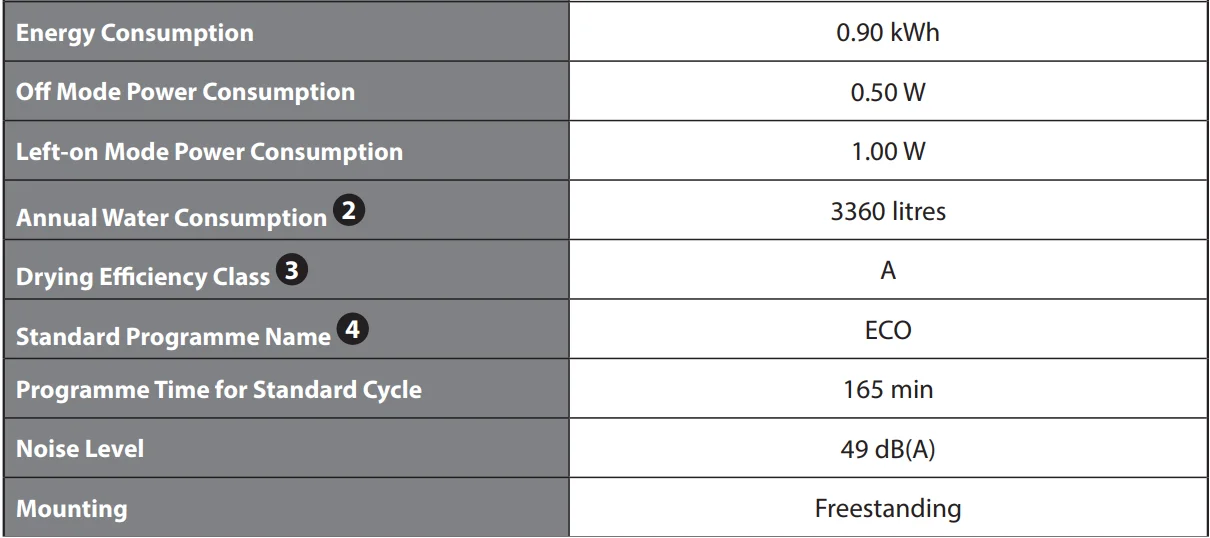Viewport: 1210px width, 538px height.
Task: Click the 49 dB(A) value
Action: tap(888, 449)
